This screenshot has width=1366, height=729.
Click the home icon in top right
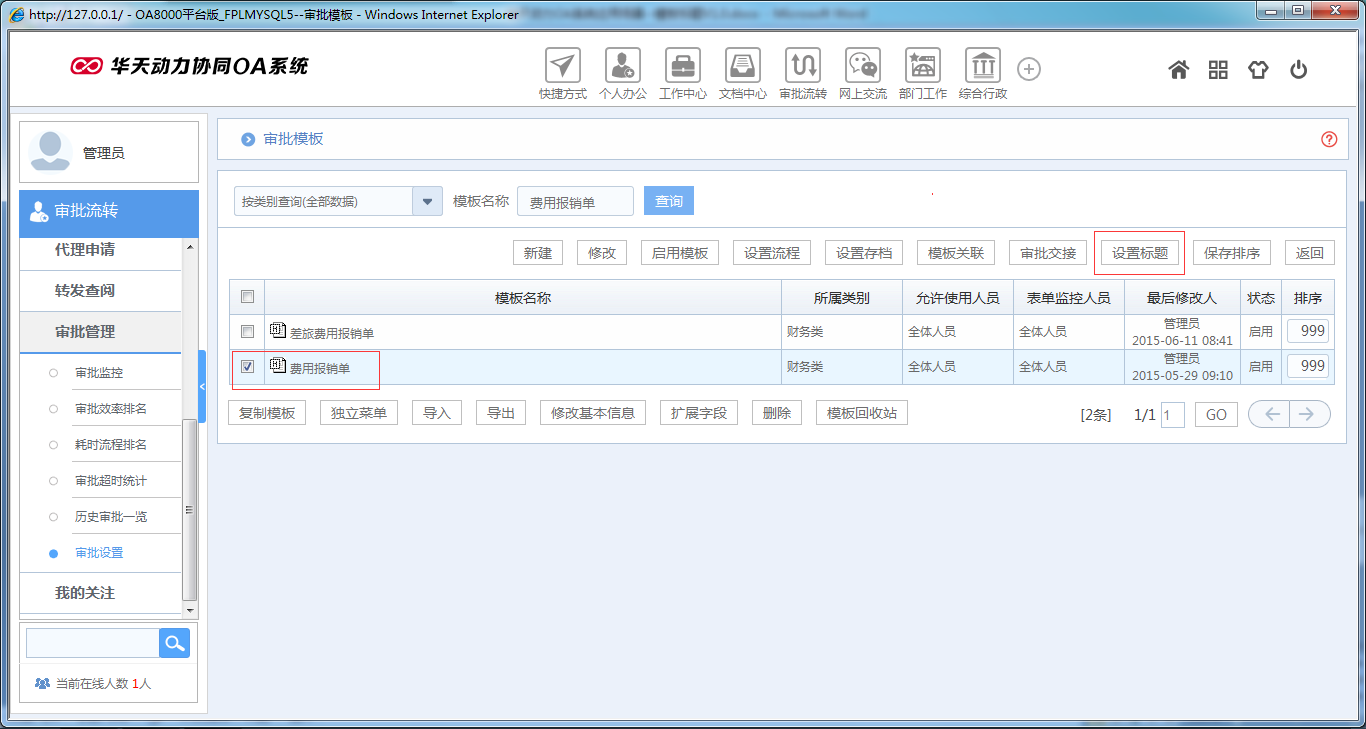click(x=1178, y=68)
